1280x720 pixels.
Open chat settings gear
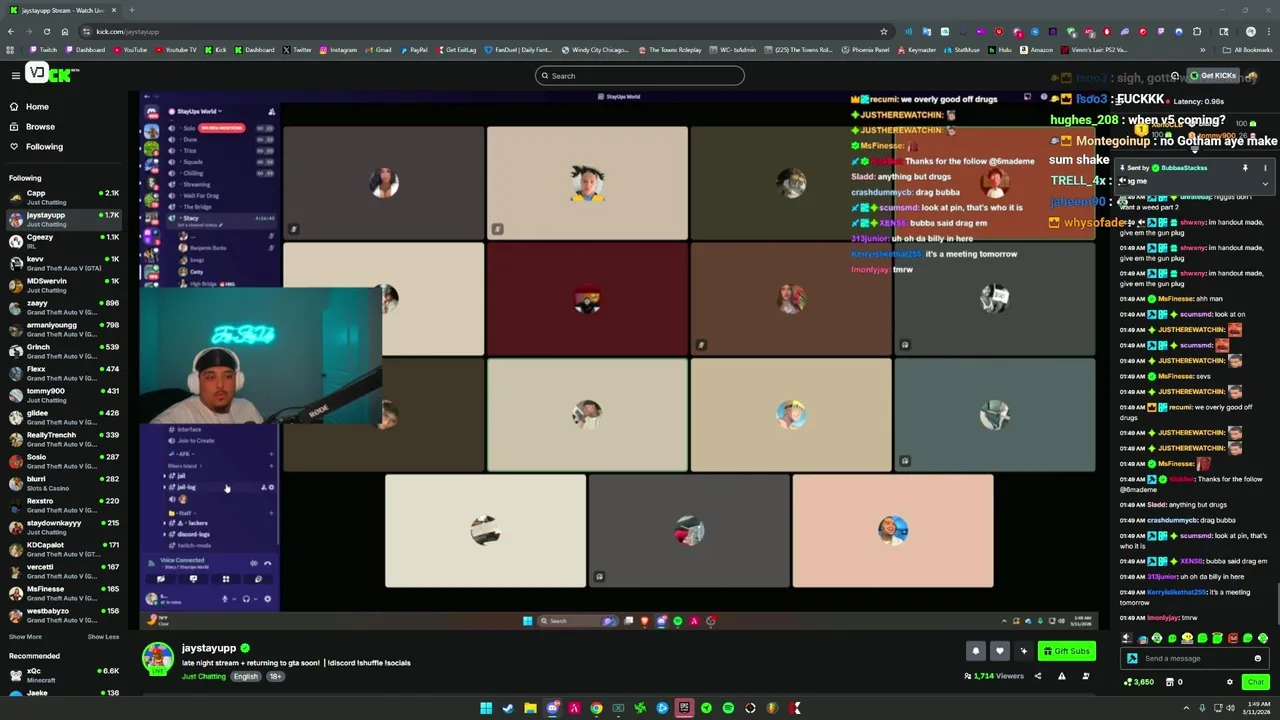click(x=1230, y=682)
